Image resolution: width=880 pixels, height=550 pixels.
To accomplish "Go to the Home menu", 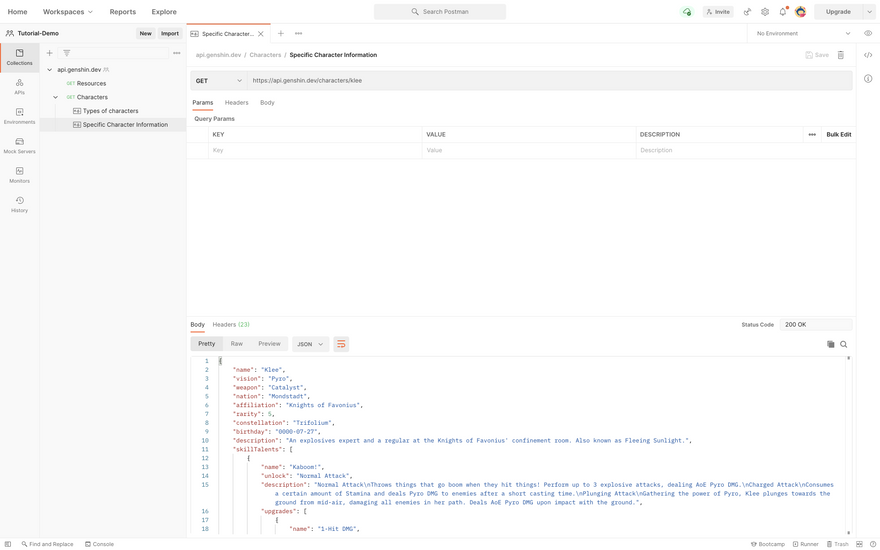I will [17, 12].
